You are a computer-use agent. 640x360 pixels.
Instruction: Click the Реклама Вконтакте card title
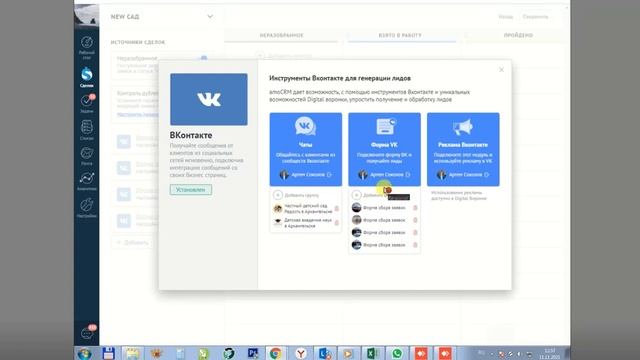463,144
